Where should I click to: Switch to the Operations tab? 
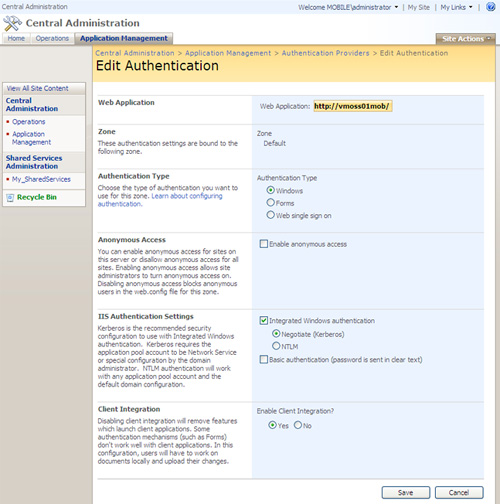[x=52, y=38]
